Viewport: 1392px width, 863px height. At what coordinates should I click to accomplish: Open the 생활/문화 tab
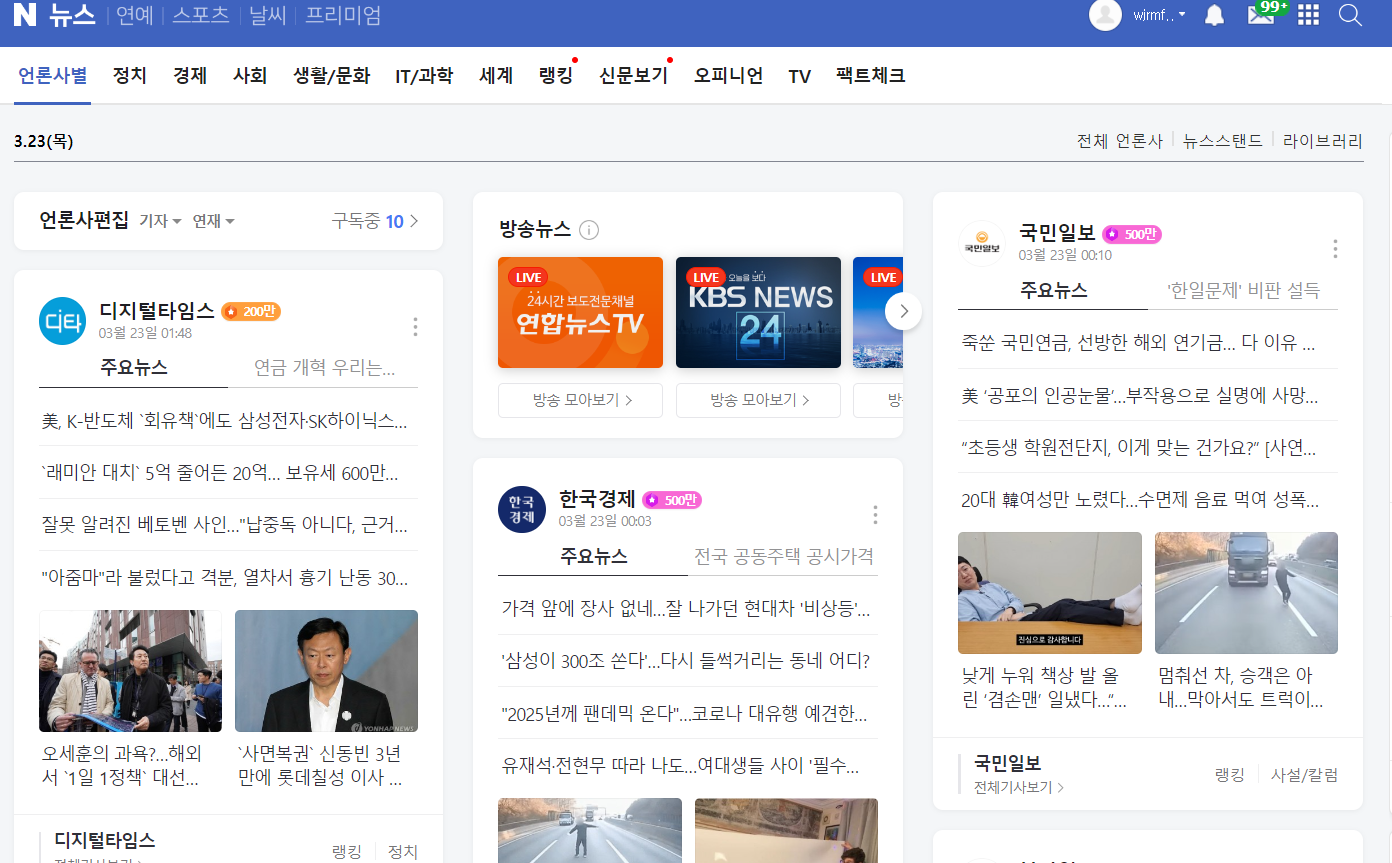click(x=332, y=75)
